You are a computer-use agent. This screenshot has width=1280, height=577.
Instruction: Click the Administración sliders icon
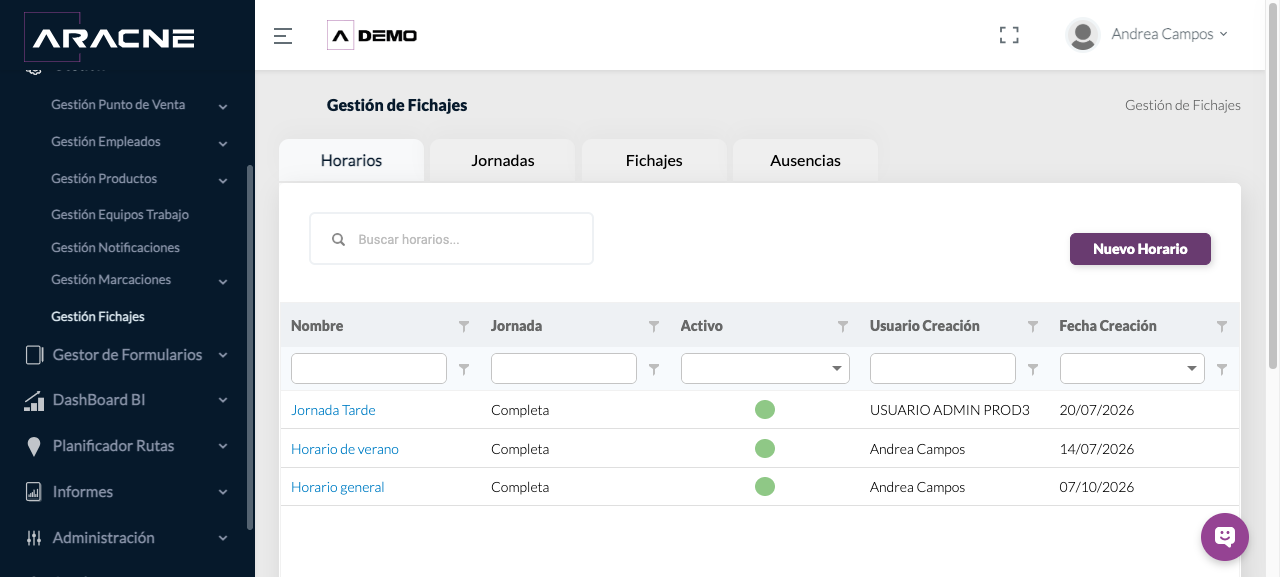[x=34, y=538]
